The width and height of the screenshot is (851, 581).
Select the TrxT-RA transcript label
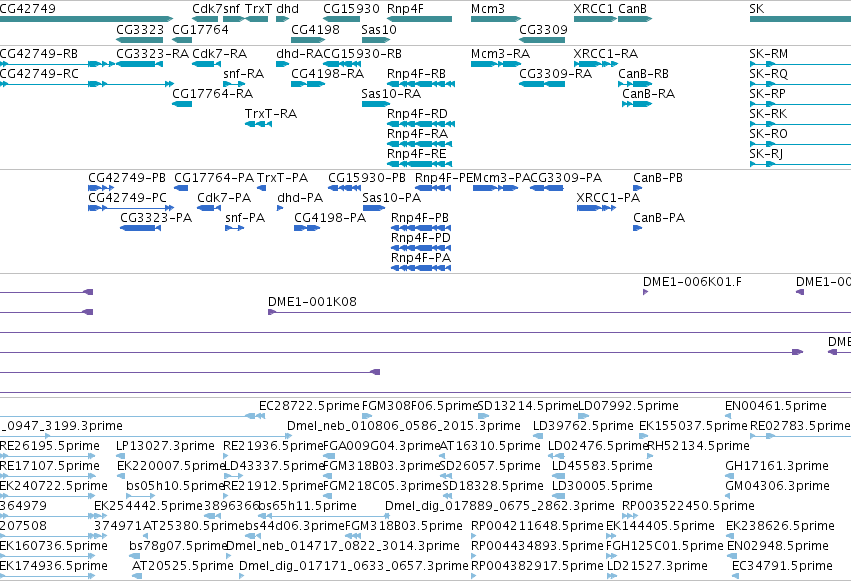click(270, 114)
